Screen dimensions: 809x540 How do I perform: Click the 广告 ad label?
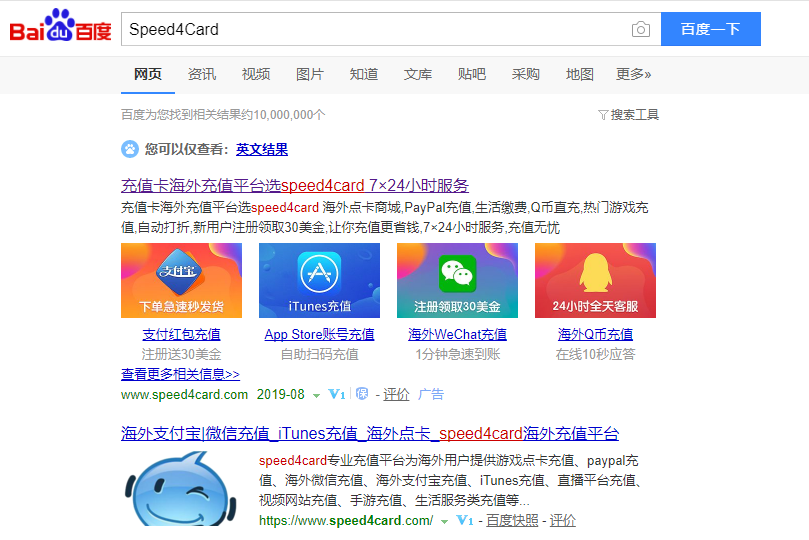coord(431,395)
